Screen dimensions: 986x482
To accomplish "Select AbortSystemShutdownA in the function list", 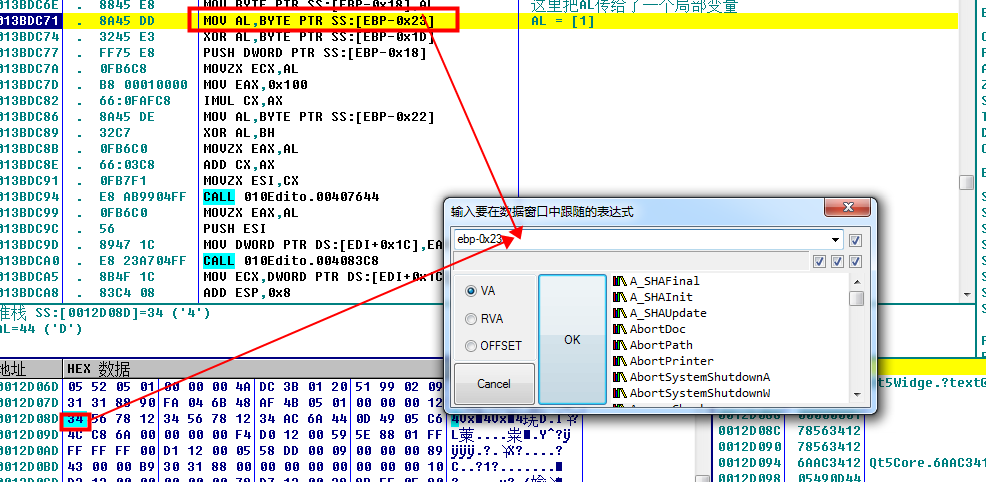I will (x=700, y=377).
